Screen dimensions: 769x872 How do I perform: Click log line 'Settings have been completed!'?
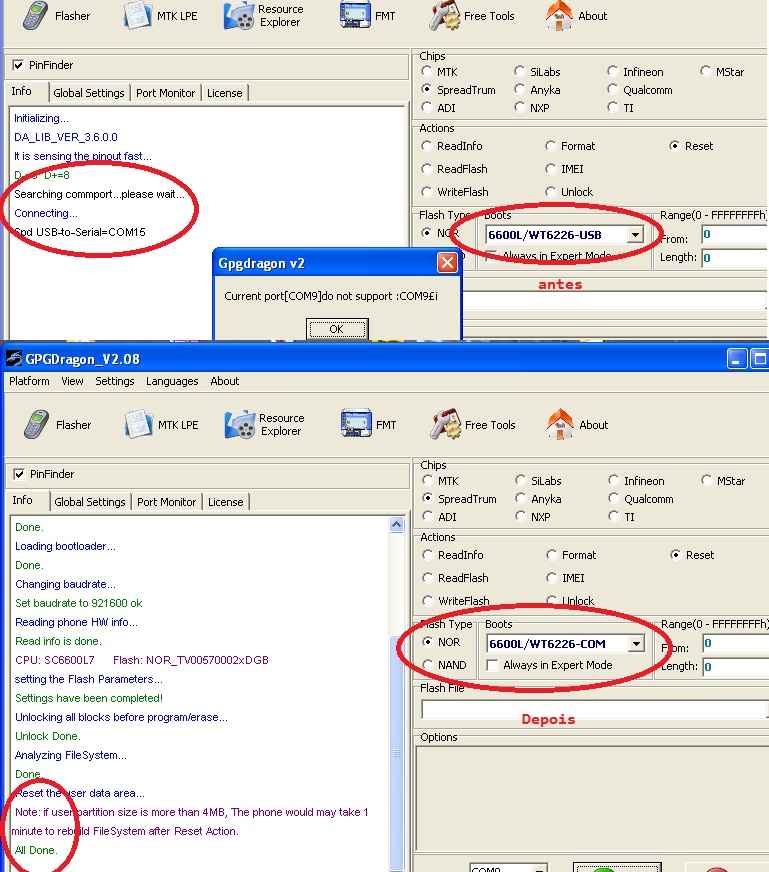pos(89,698)
